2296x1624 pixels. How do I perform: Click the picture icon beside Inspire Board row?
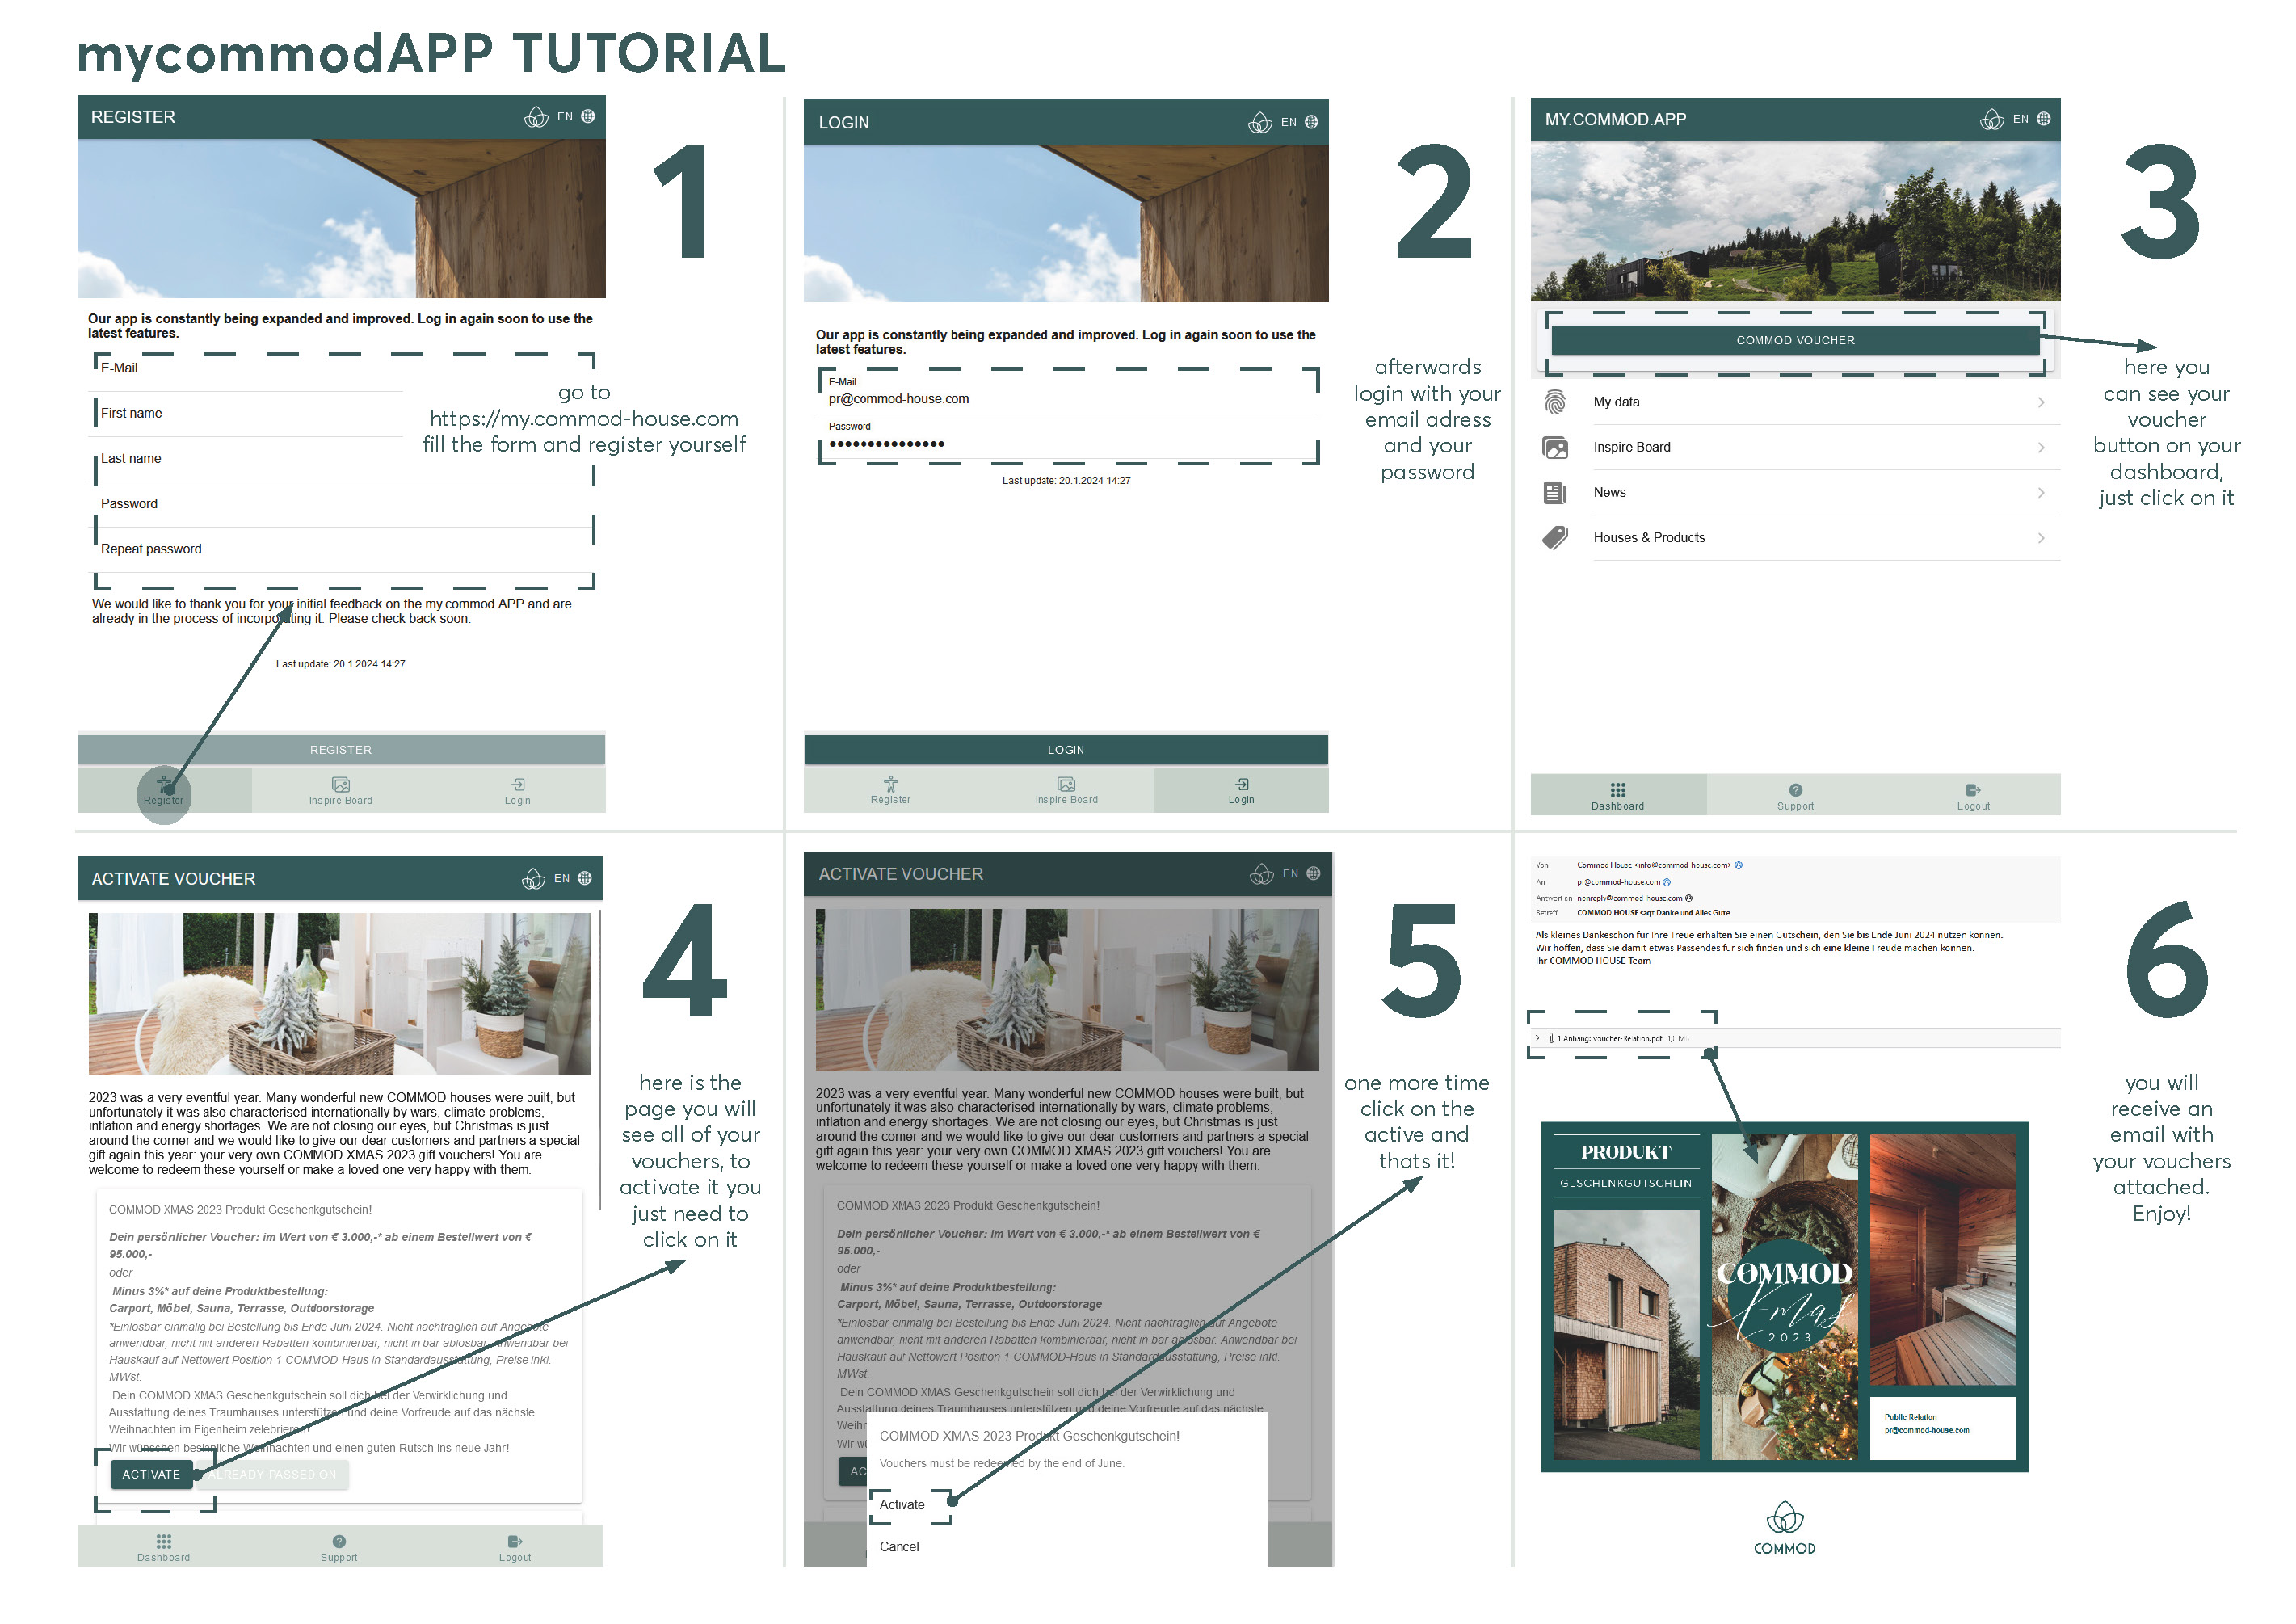point(1555,447)
